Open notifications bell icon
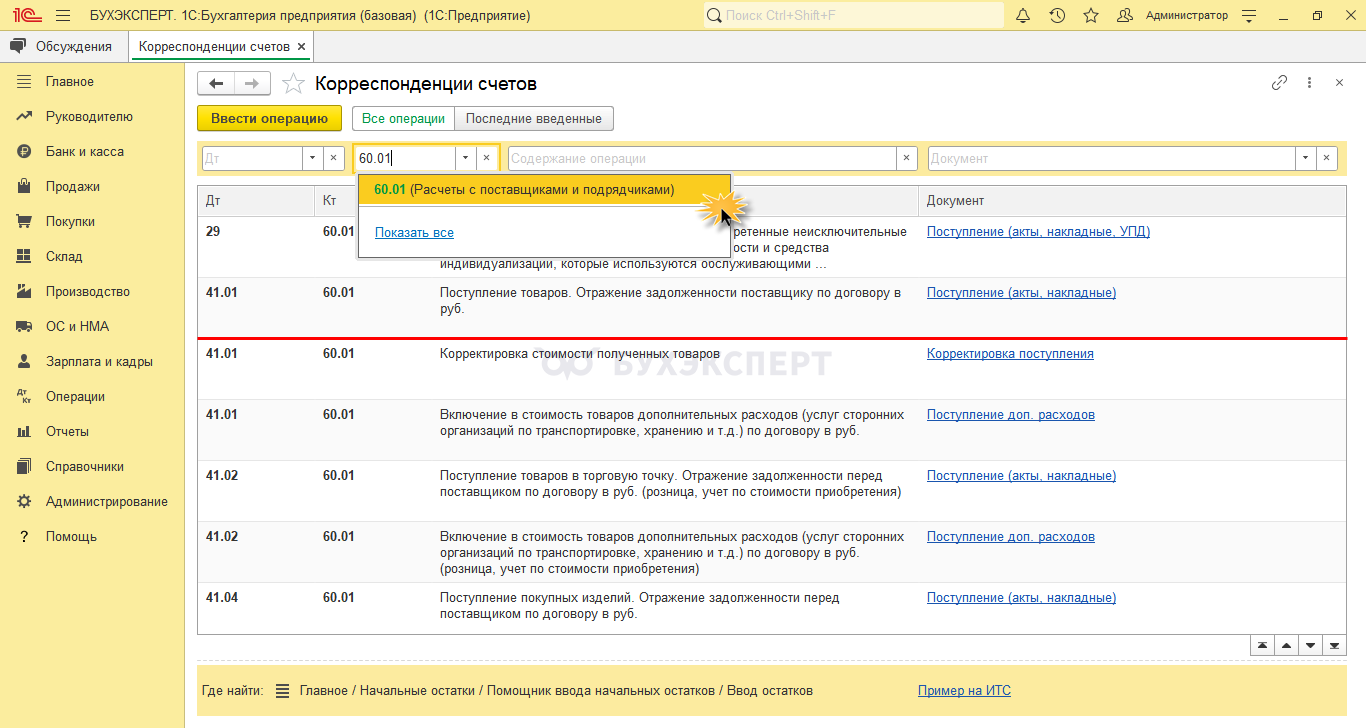 [x=1023, y=16]
